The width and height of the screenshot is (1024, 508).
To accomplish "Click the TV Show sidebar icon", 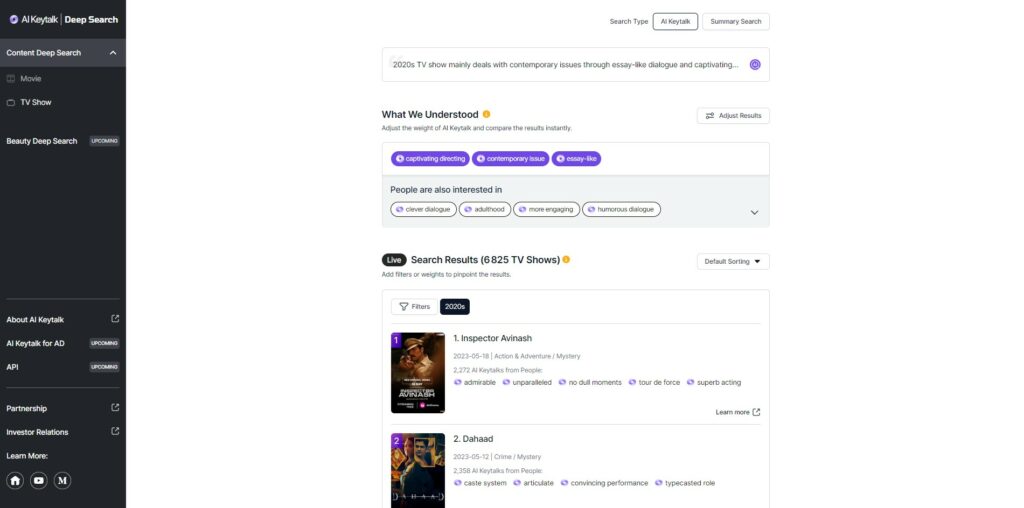I will tap(10, 102).
